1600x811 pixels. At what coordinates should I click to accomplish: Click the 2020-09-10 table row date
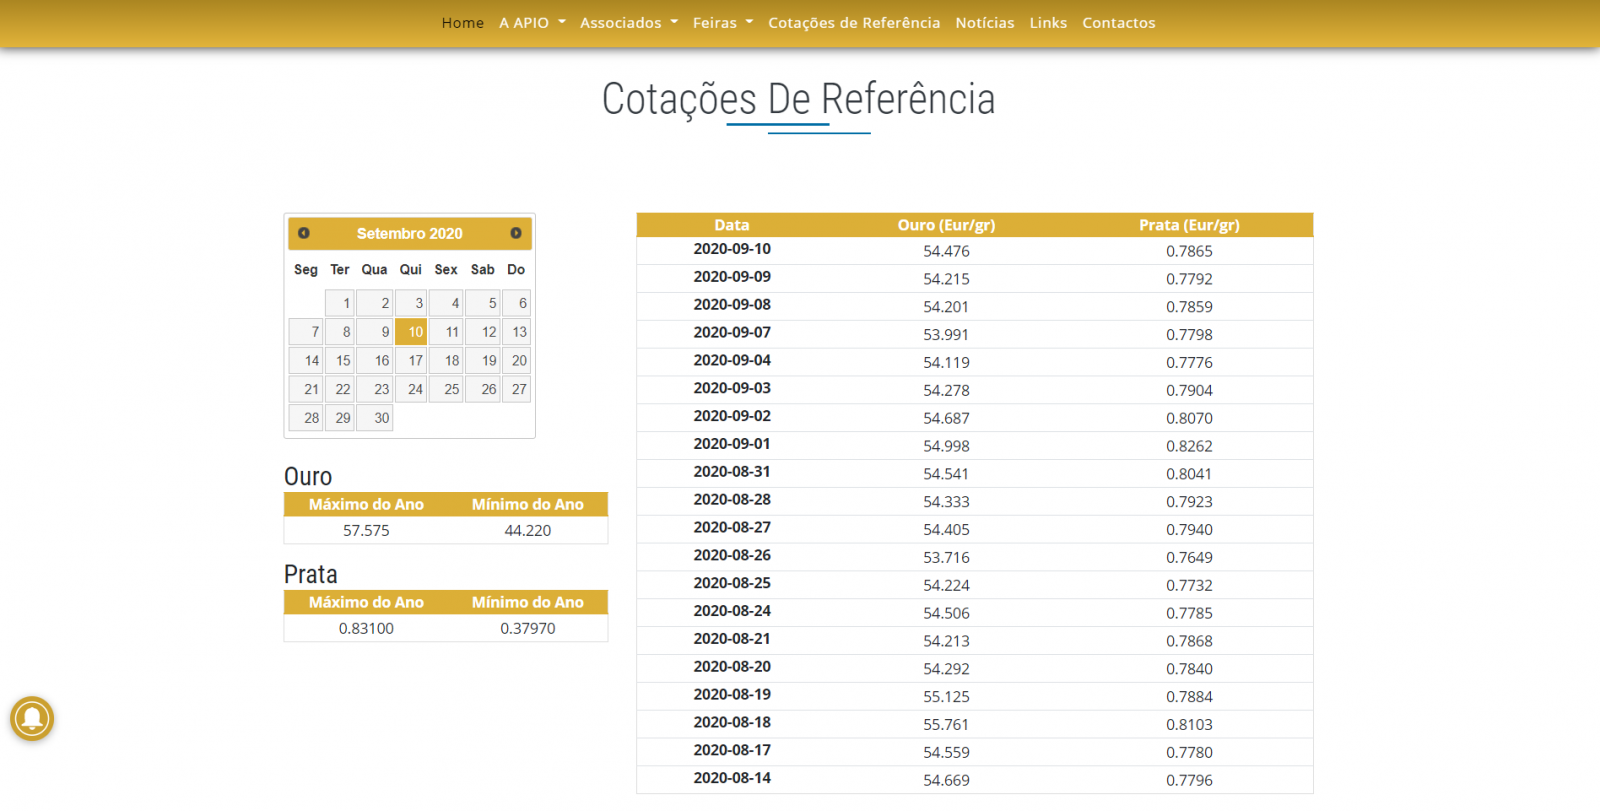(x=732, y=249)
